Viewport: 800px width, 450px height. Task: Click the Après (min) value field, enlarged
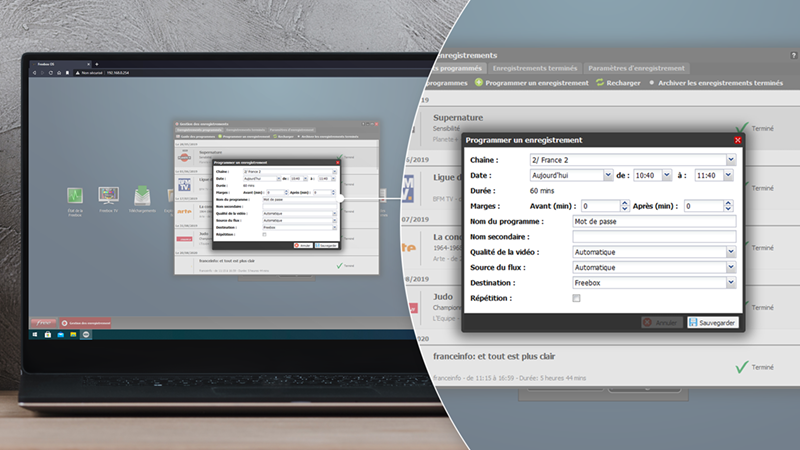point(704,206)
